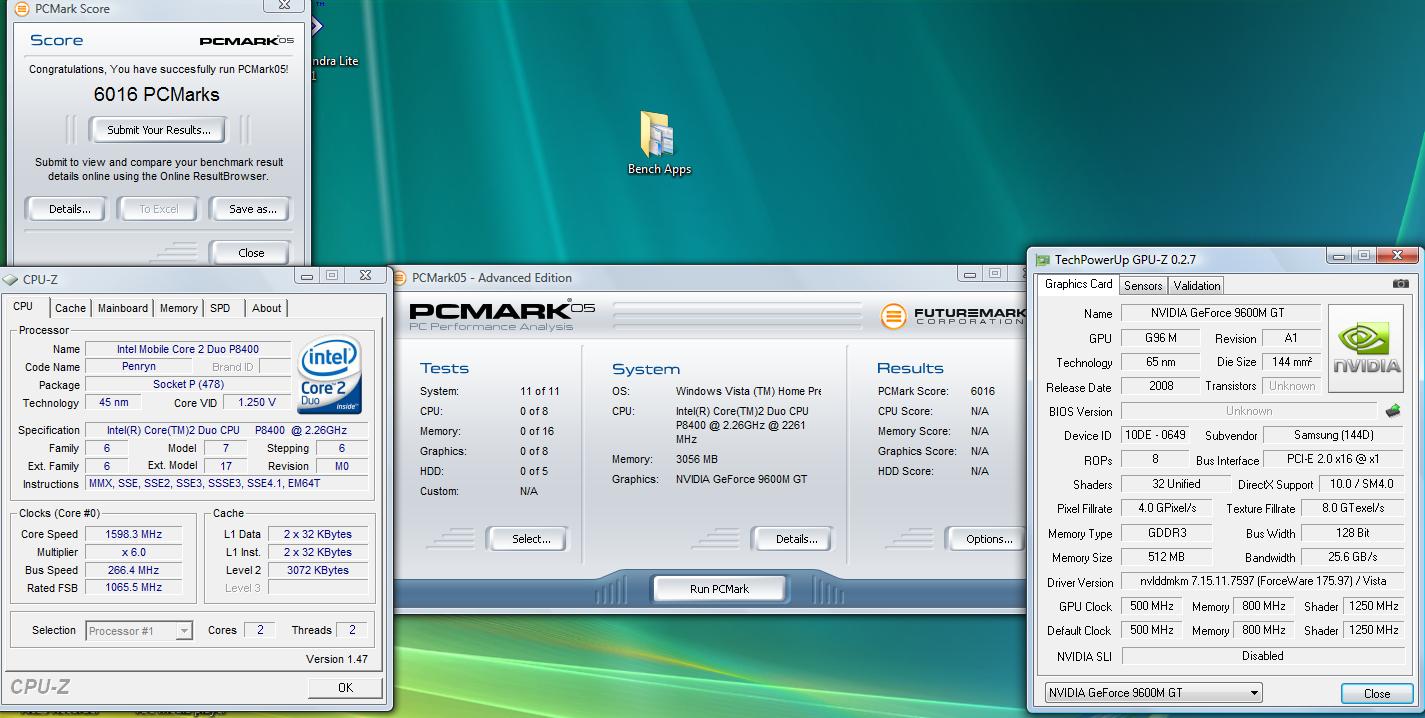Select the Graphics Card tab in GPU-Z
This screenshot has height=718, width=1425.
(1078, 284)
